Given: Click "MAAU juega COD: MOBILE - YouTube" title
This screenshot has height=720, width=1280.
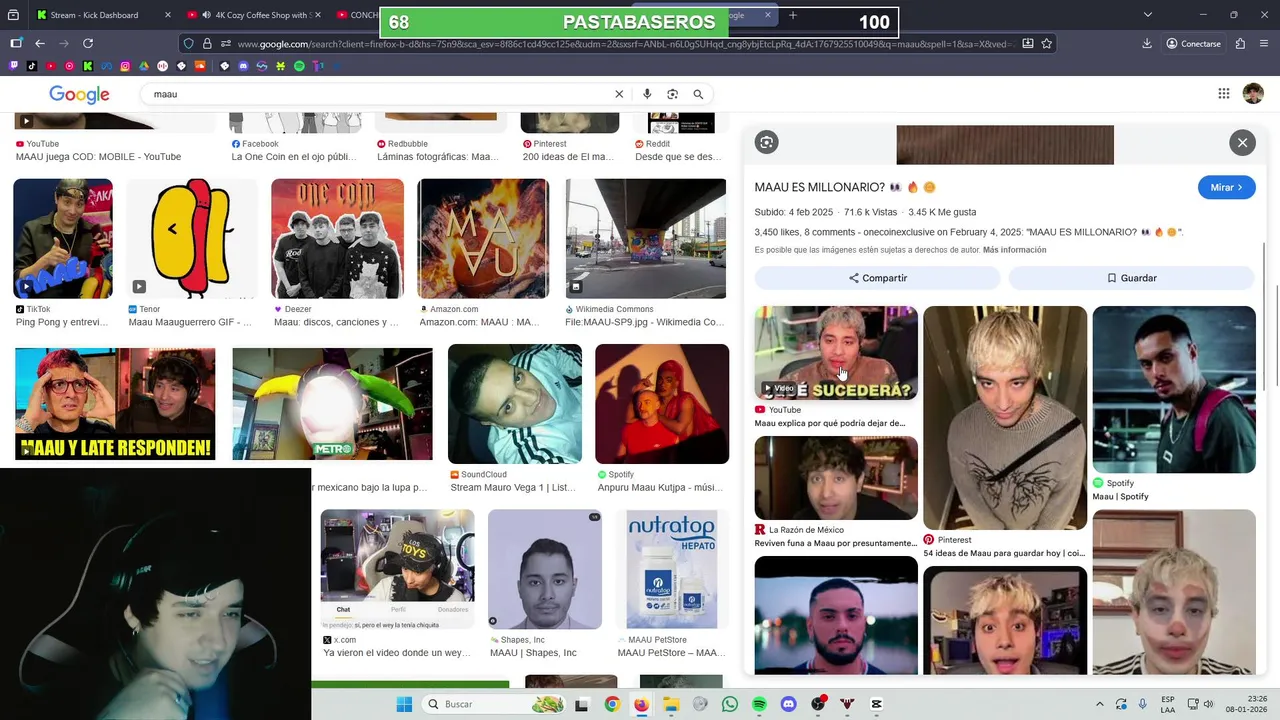Looking at the screenshot, I should [x=99, y=157].
